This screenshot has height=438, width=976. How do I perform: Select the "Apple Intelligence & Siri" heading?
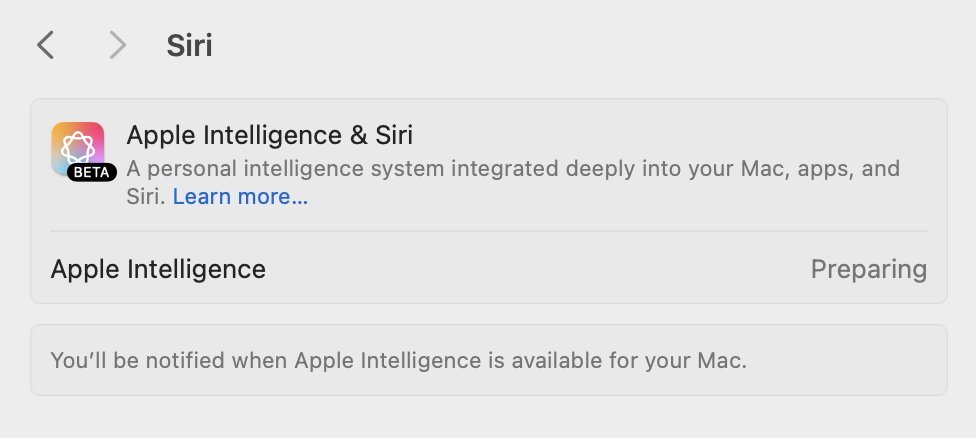(269, 135)
